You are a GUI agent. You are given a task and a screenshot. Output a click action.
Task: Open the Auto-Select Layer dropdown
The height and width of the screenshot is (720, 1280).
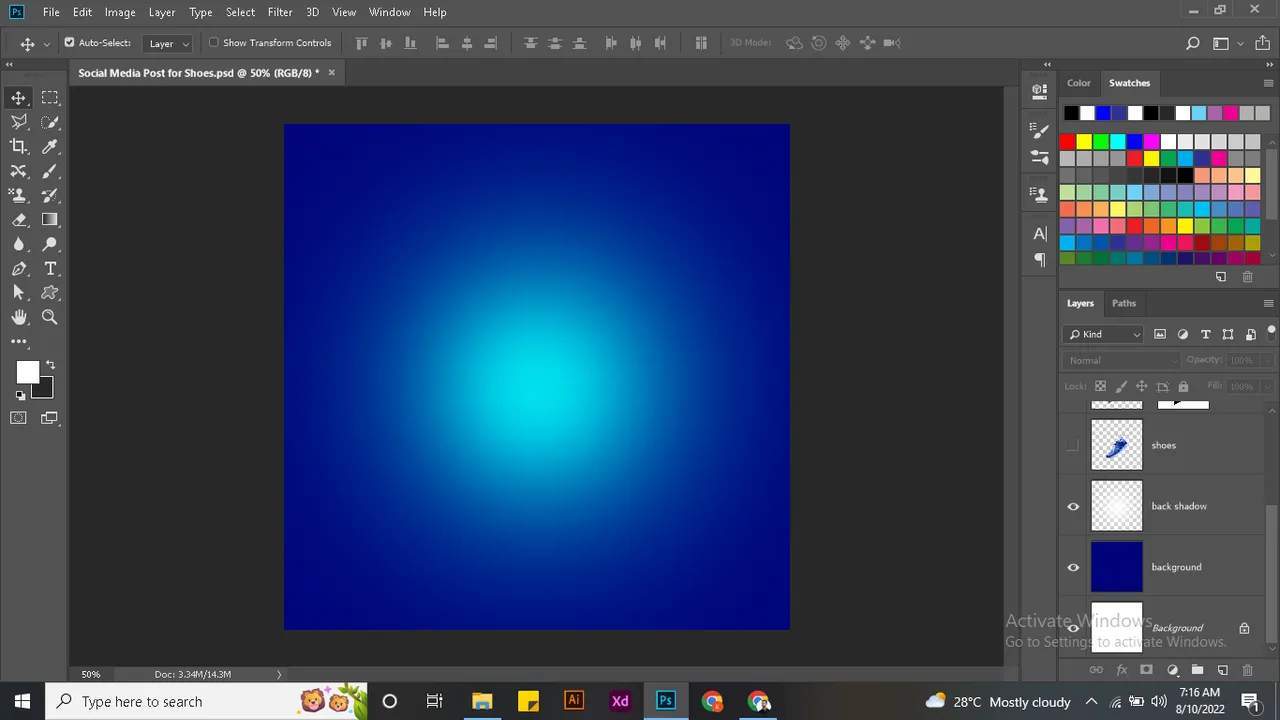168,43
